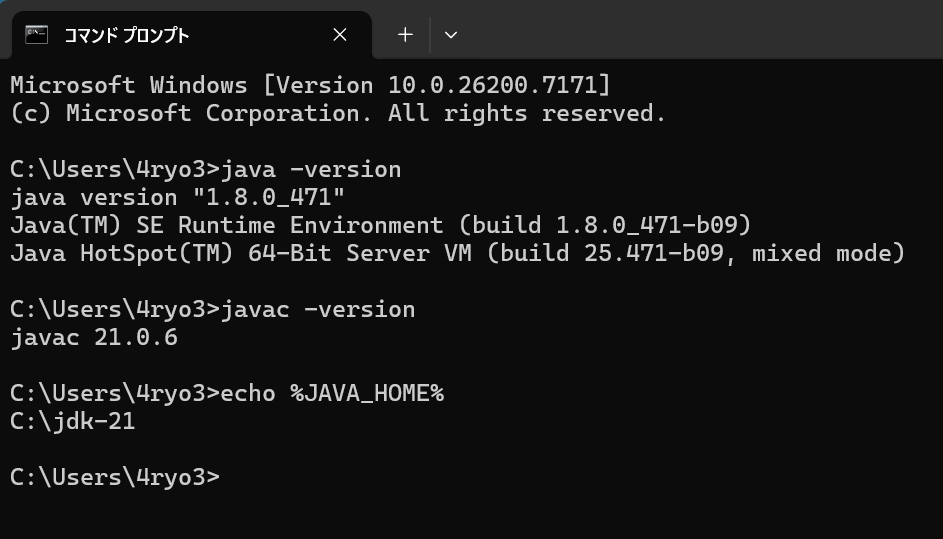This screenshot has height=539, width=943.
Task: Click the Microsoft Corporation copyright line
Action: pyautogui.click(x=338, y=113)
